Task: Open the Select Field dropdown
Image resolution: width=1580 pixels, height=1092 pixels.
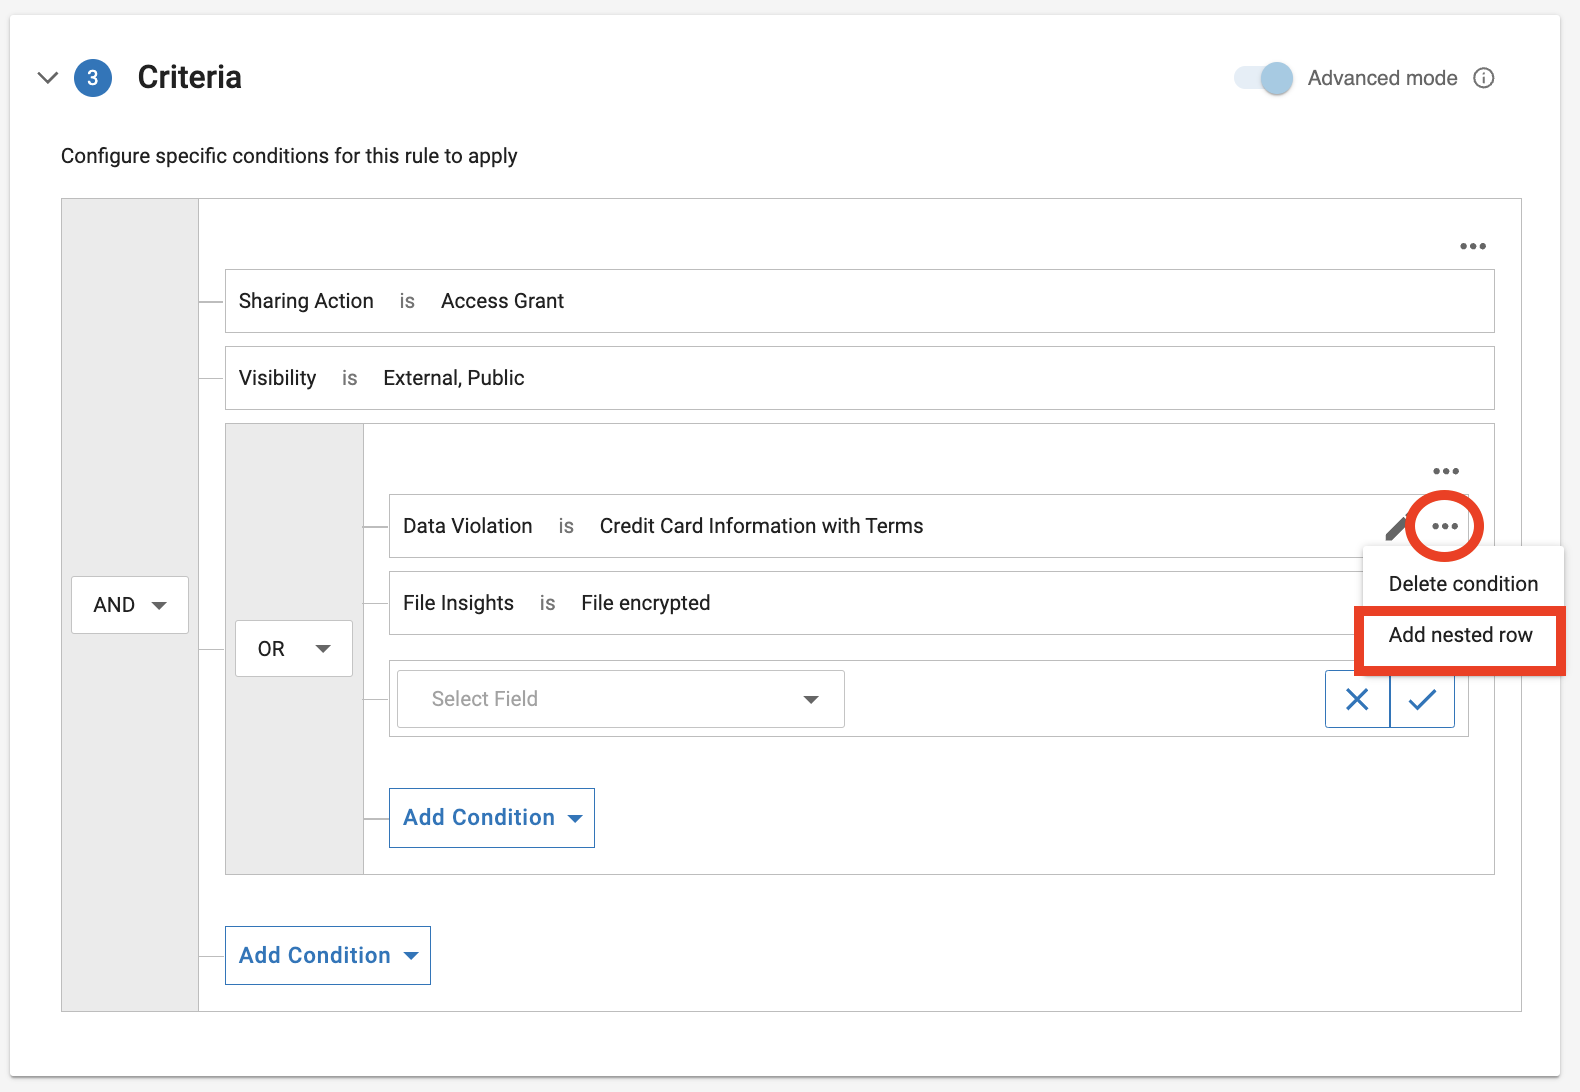Action: [x=620, y=699]
